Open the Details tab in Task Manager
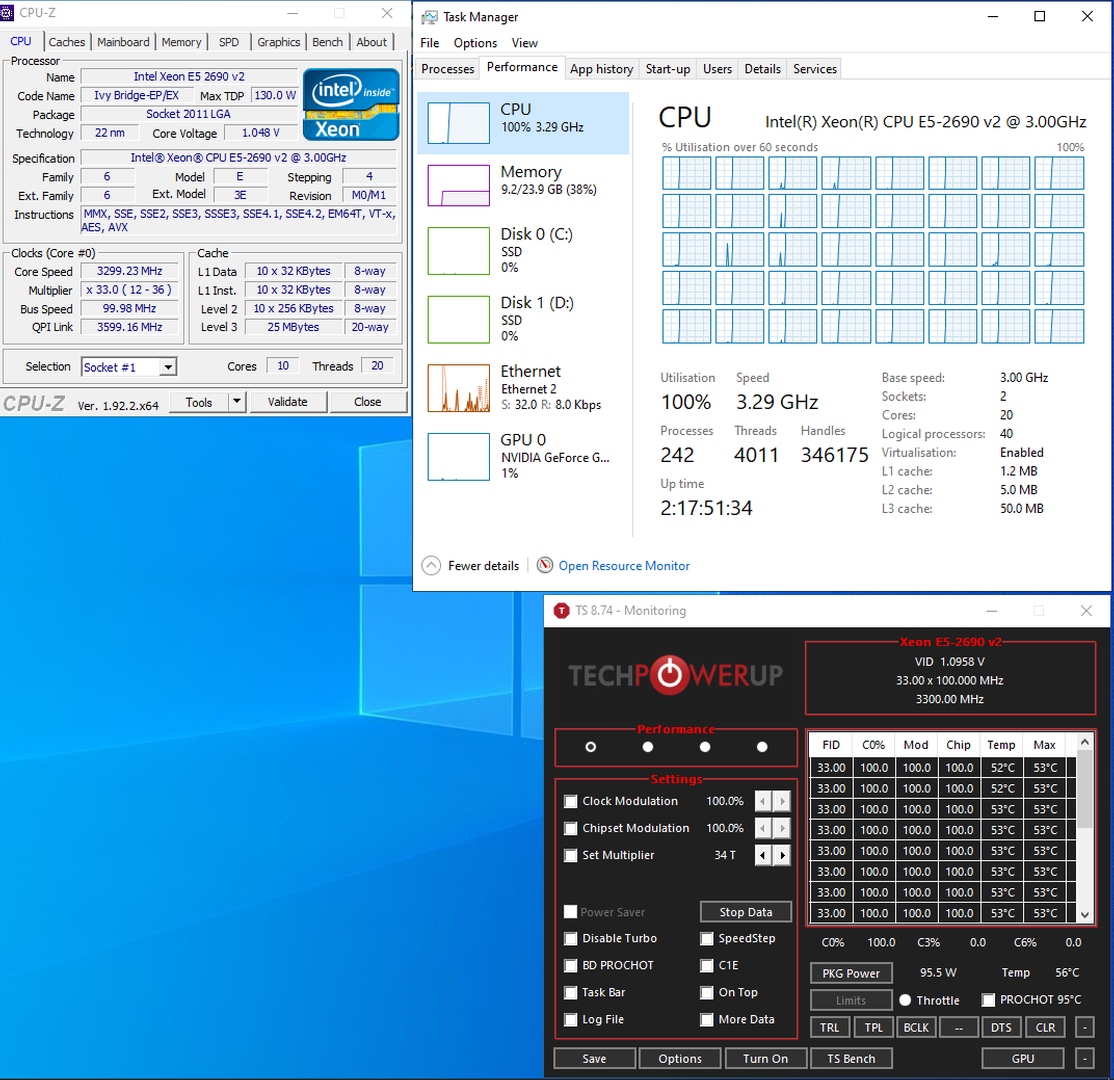This screenshot has height=1080, width=1114. point(762,69)
